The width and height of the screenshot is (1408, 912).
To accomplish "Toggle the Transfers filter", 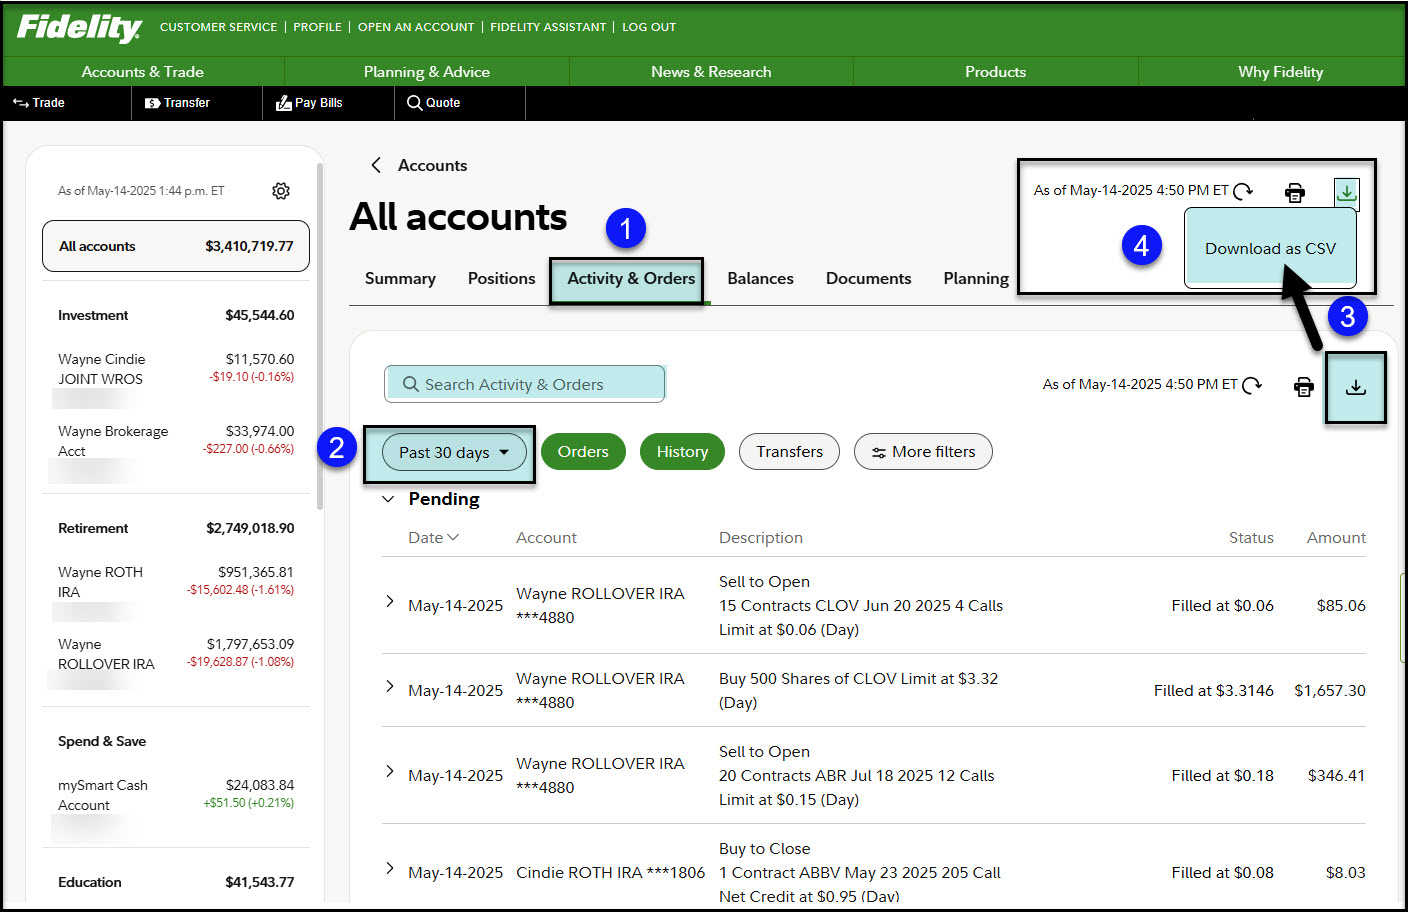I will click(789, 451).
